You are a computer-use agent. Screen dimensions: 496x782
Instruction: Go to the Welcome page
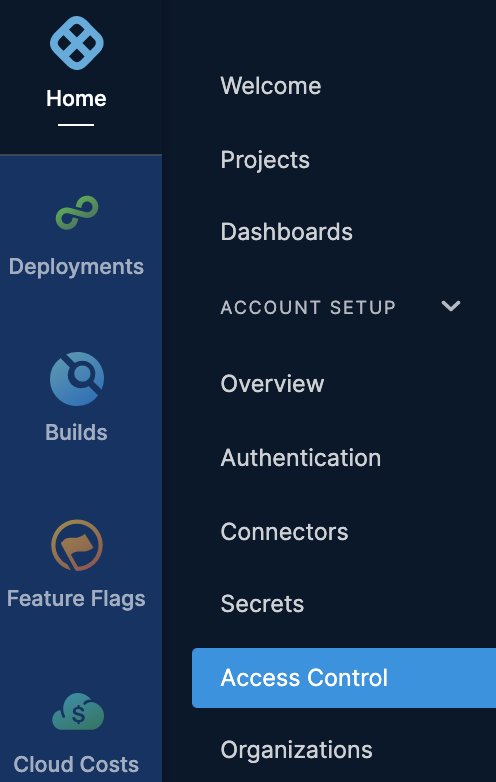click(271, 86)
